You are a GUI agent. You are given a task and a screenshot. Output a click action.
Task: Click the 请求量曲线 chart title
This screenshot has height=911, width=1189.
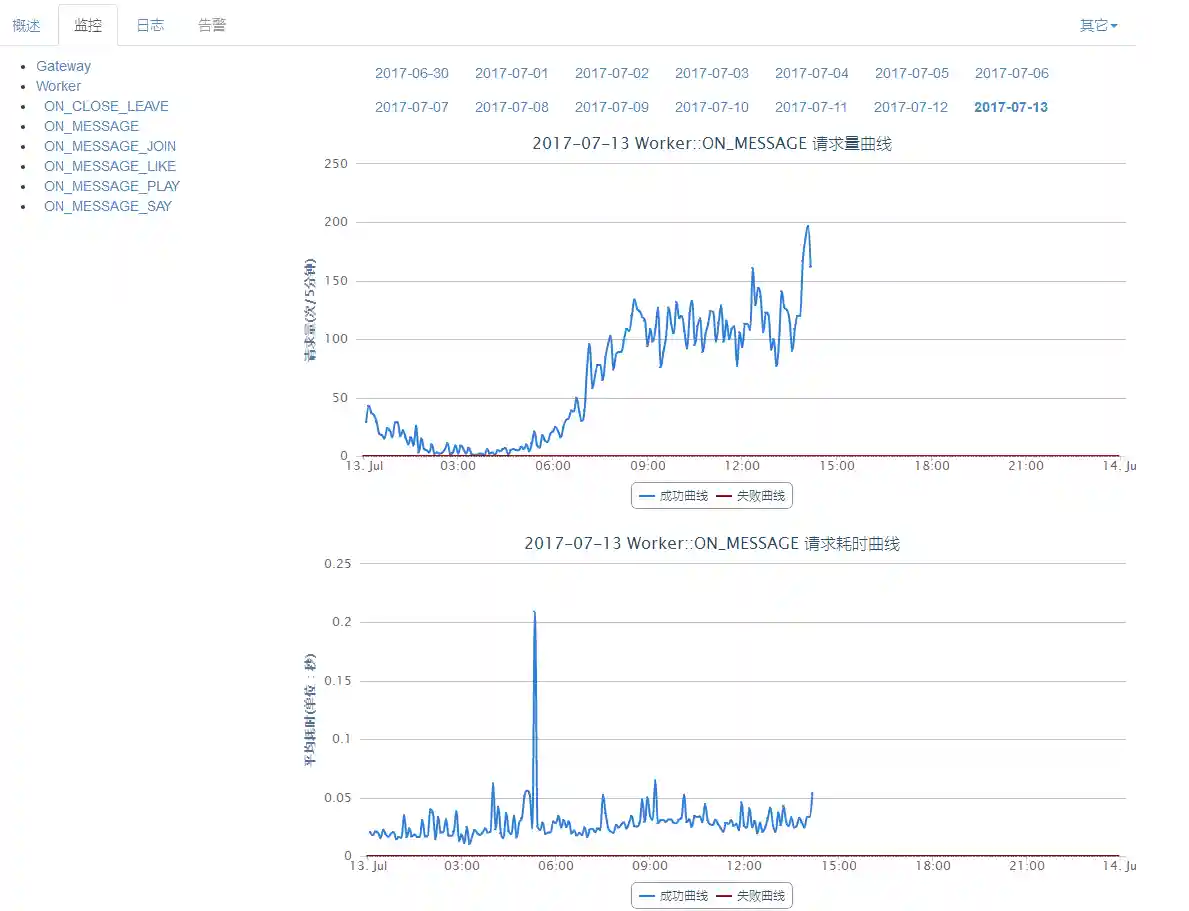click(x=712, y=143)
